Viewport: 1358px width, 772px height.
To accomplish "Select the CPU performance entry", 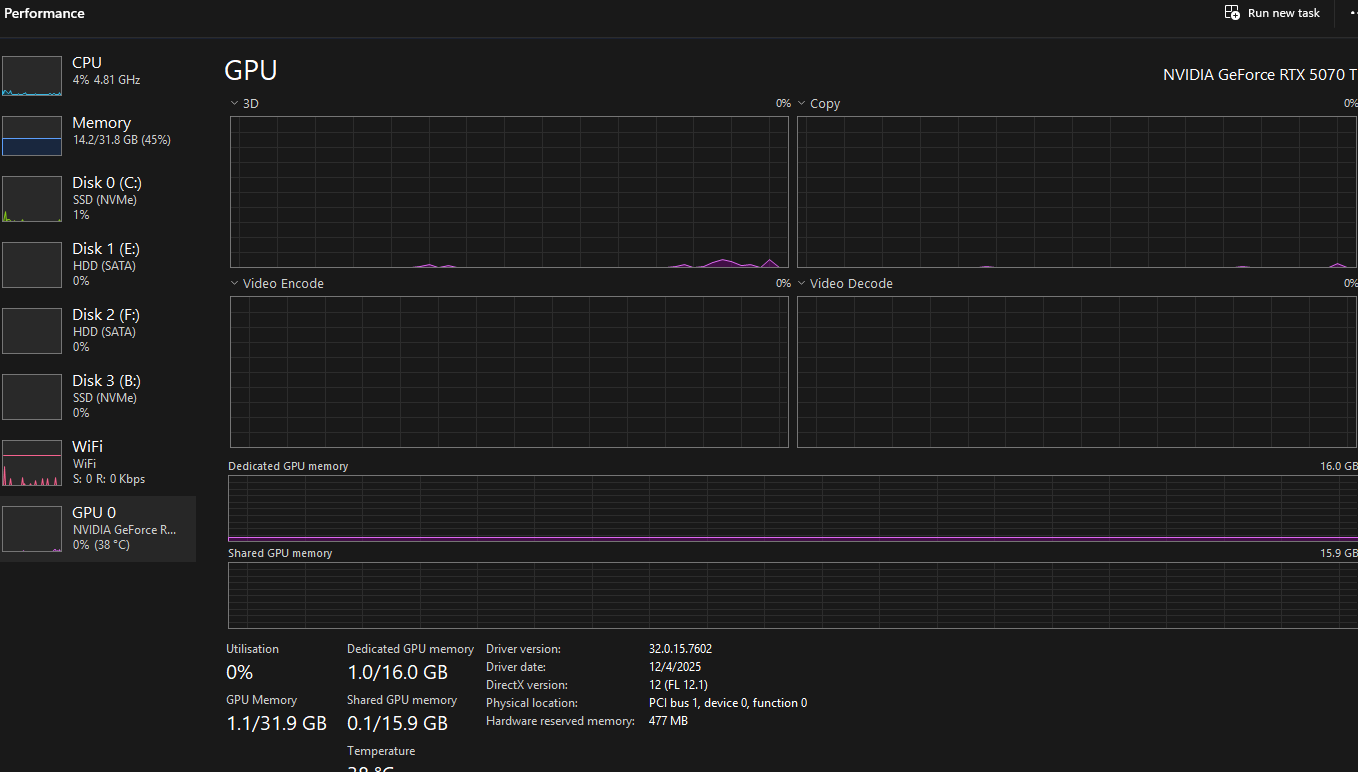I will tap(98, 76).
